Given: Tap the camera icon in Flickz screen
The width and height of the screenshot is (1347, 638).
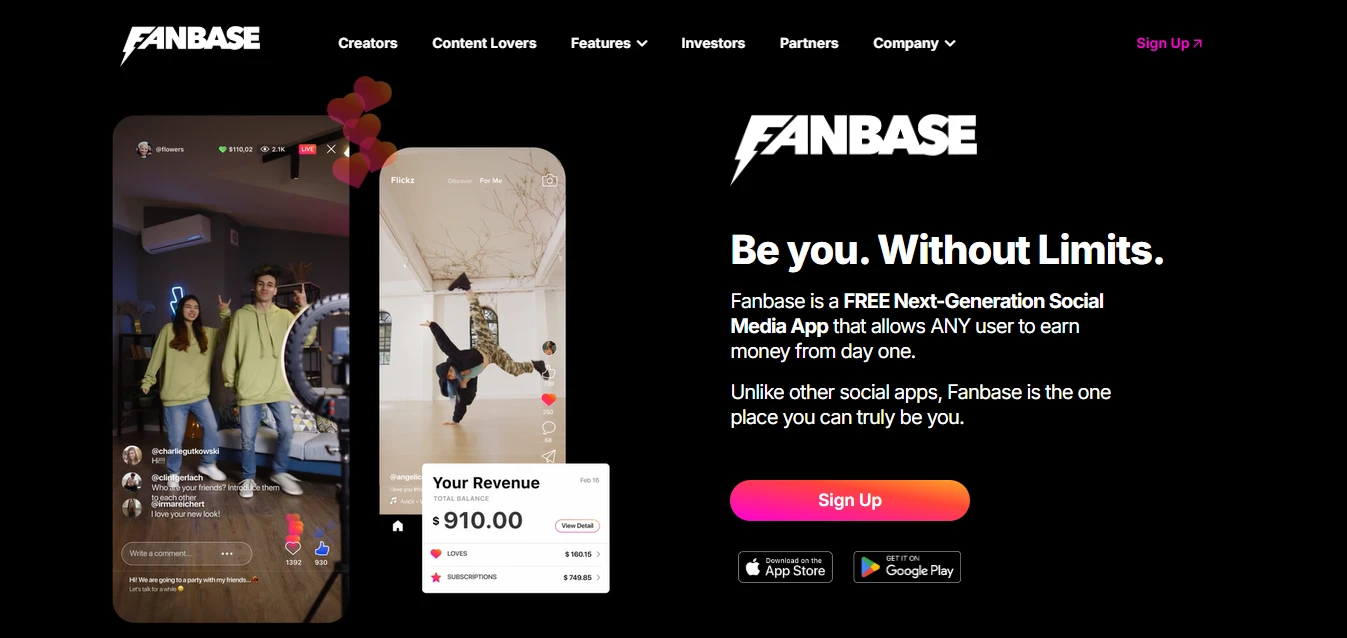Looking at the screenshot, I should coord(549,180).
